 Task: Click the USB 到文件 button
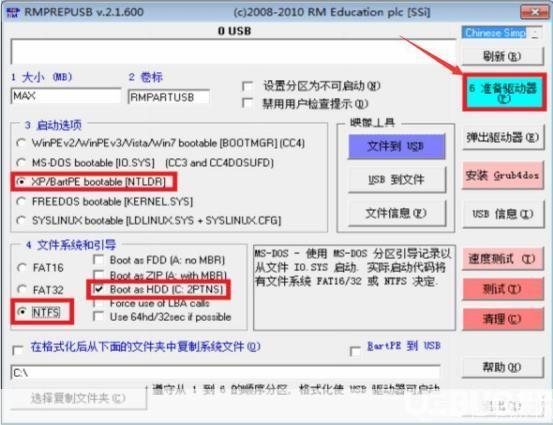click(x=396, y=180)
